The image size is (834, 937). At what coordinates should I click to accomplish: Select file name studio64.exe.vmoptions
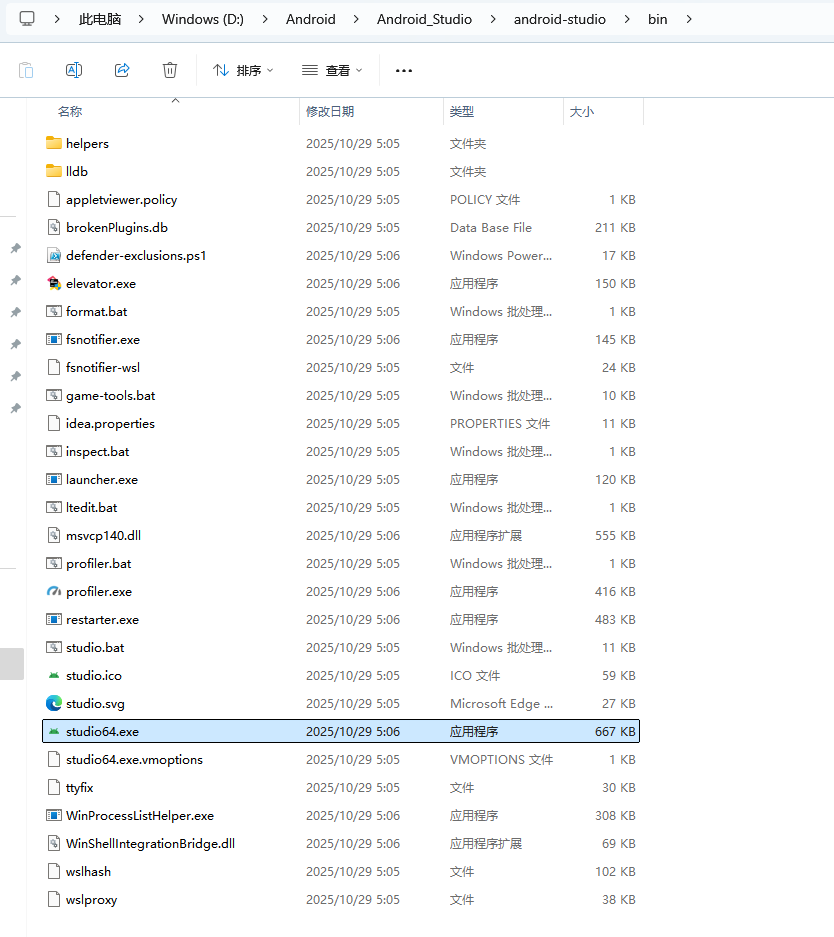click(134, 760)
